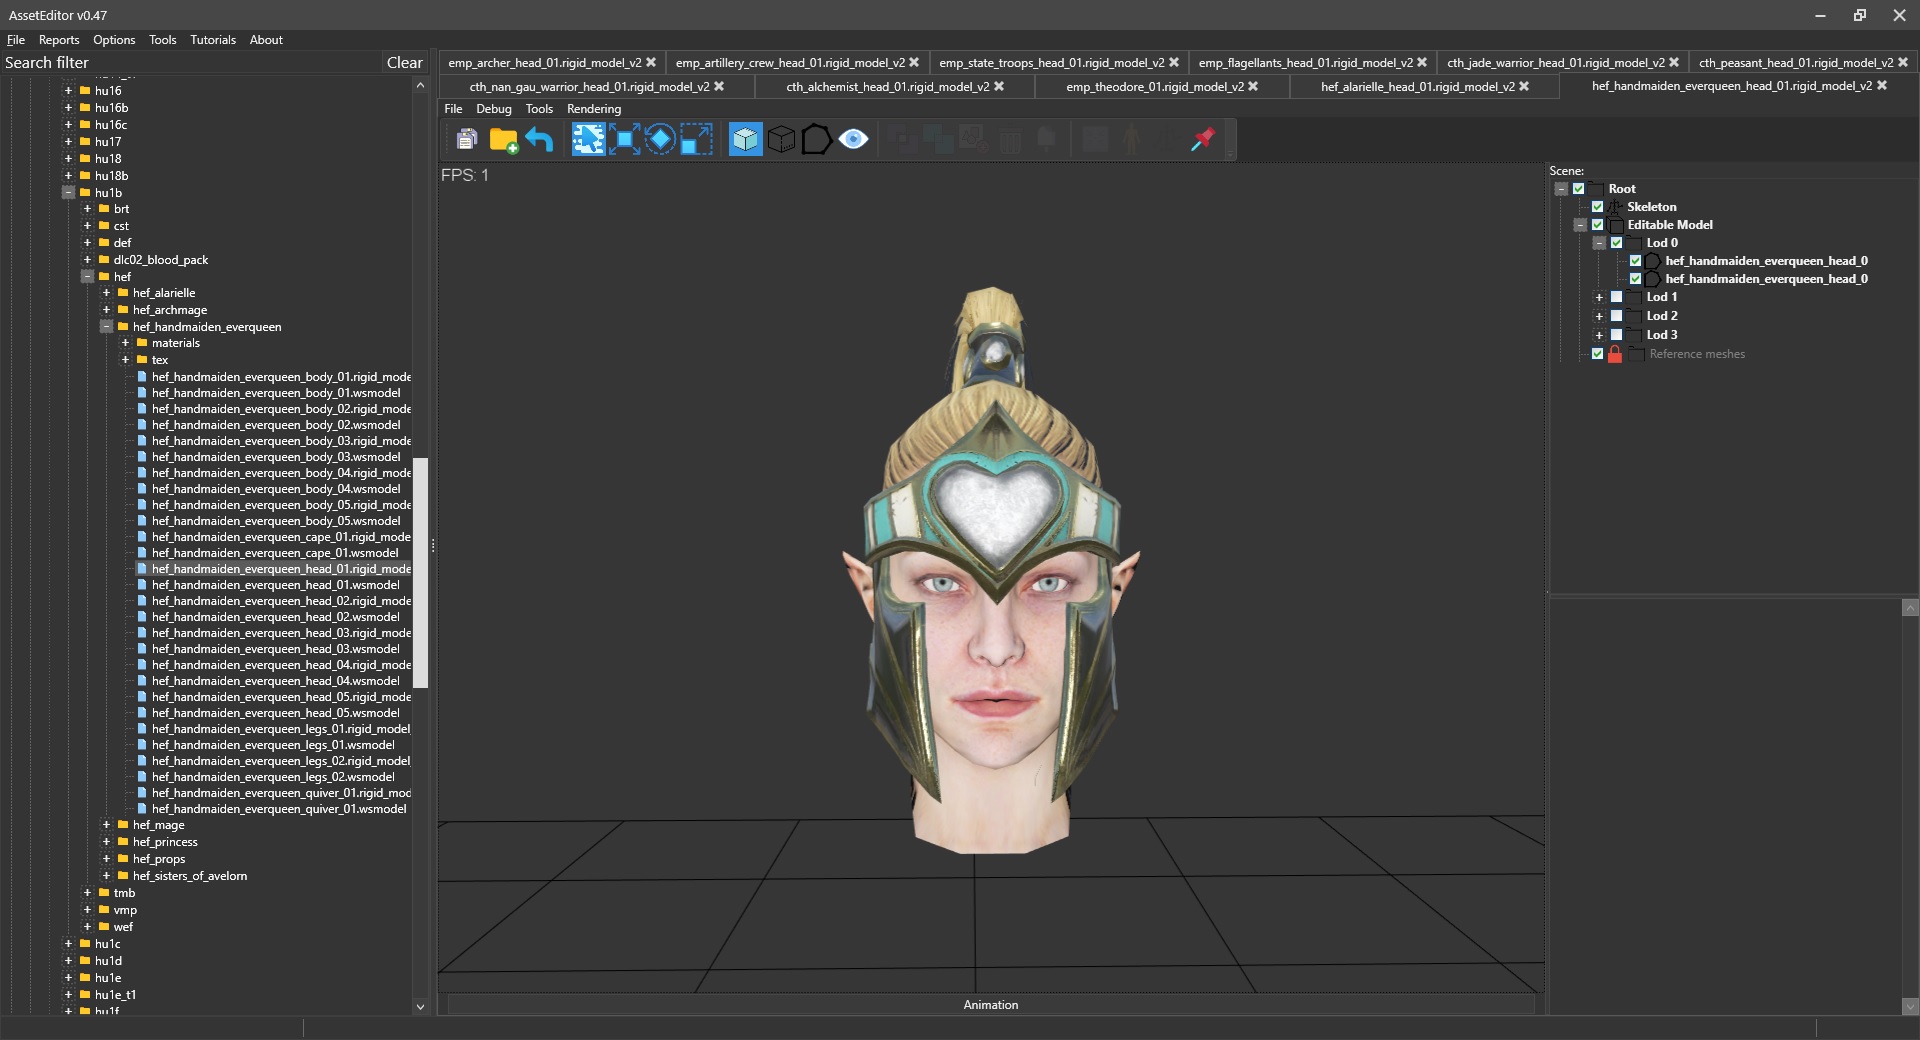Activate the rotate gizmo tool
Image resolution: width=1920 pixels, height=1040 pixels.
pos(660,140)
